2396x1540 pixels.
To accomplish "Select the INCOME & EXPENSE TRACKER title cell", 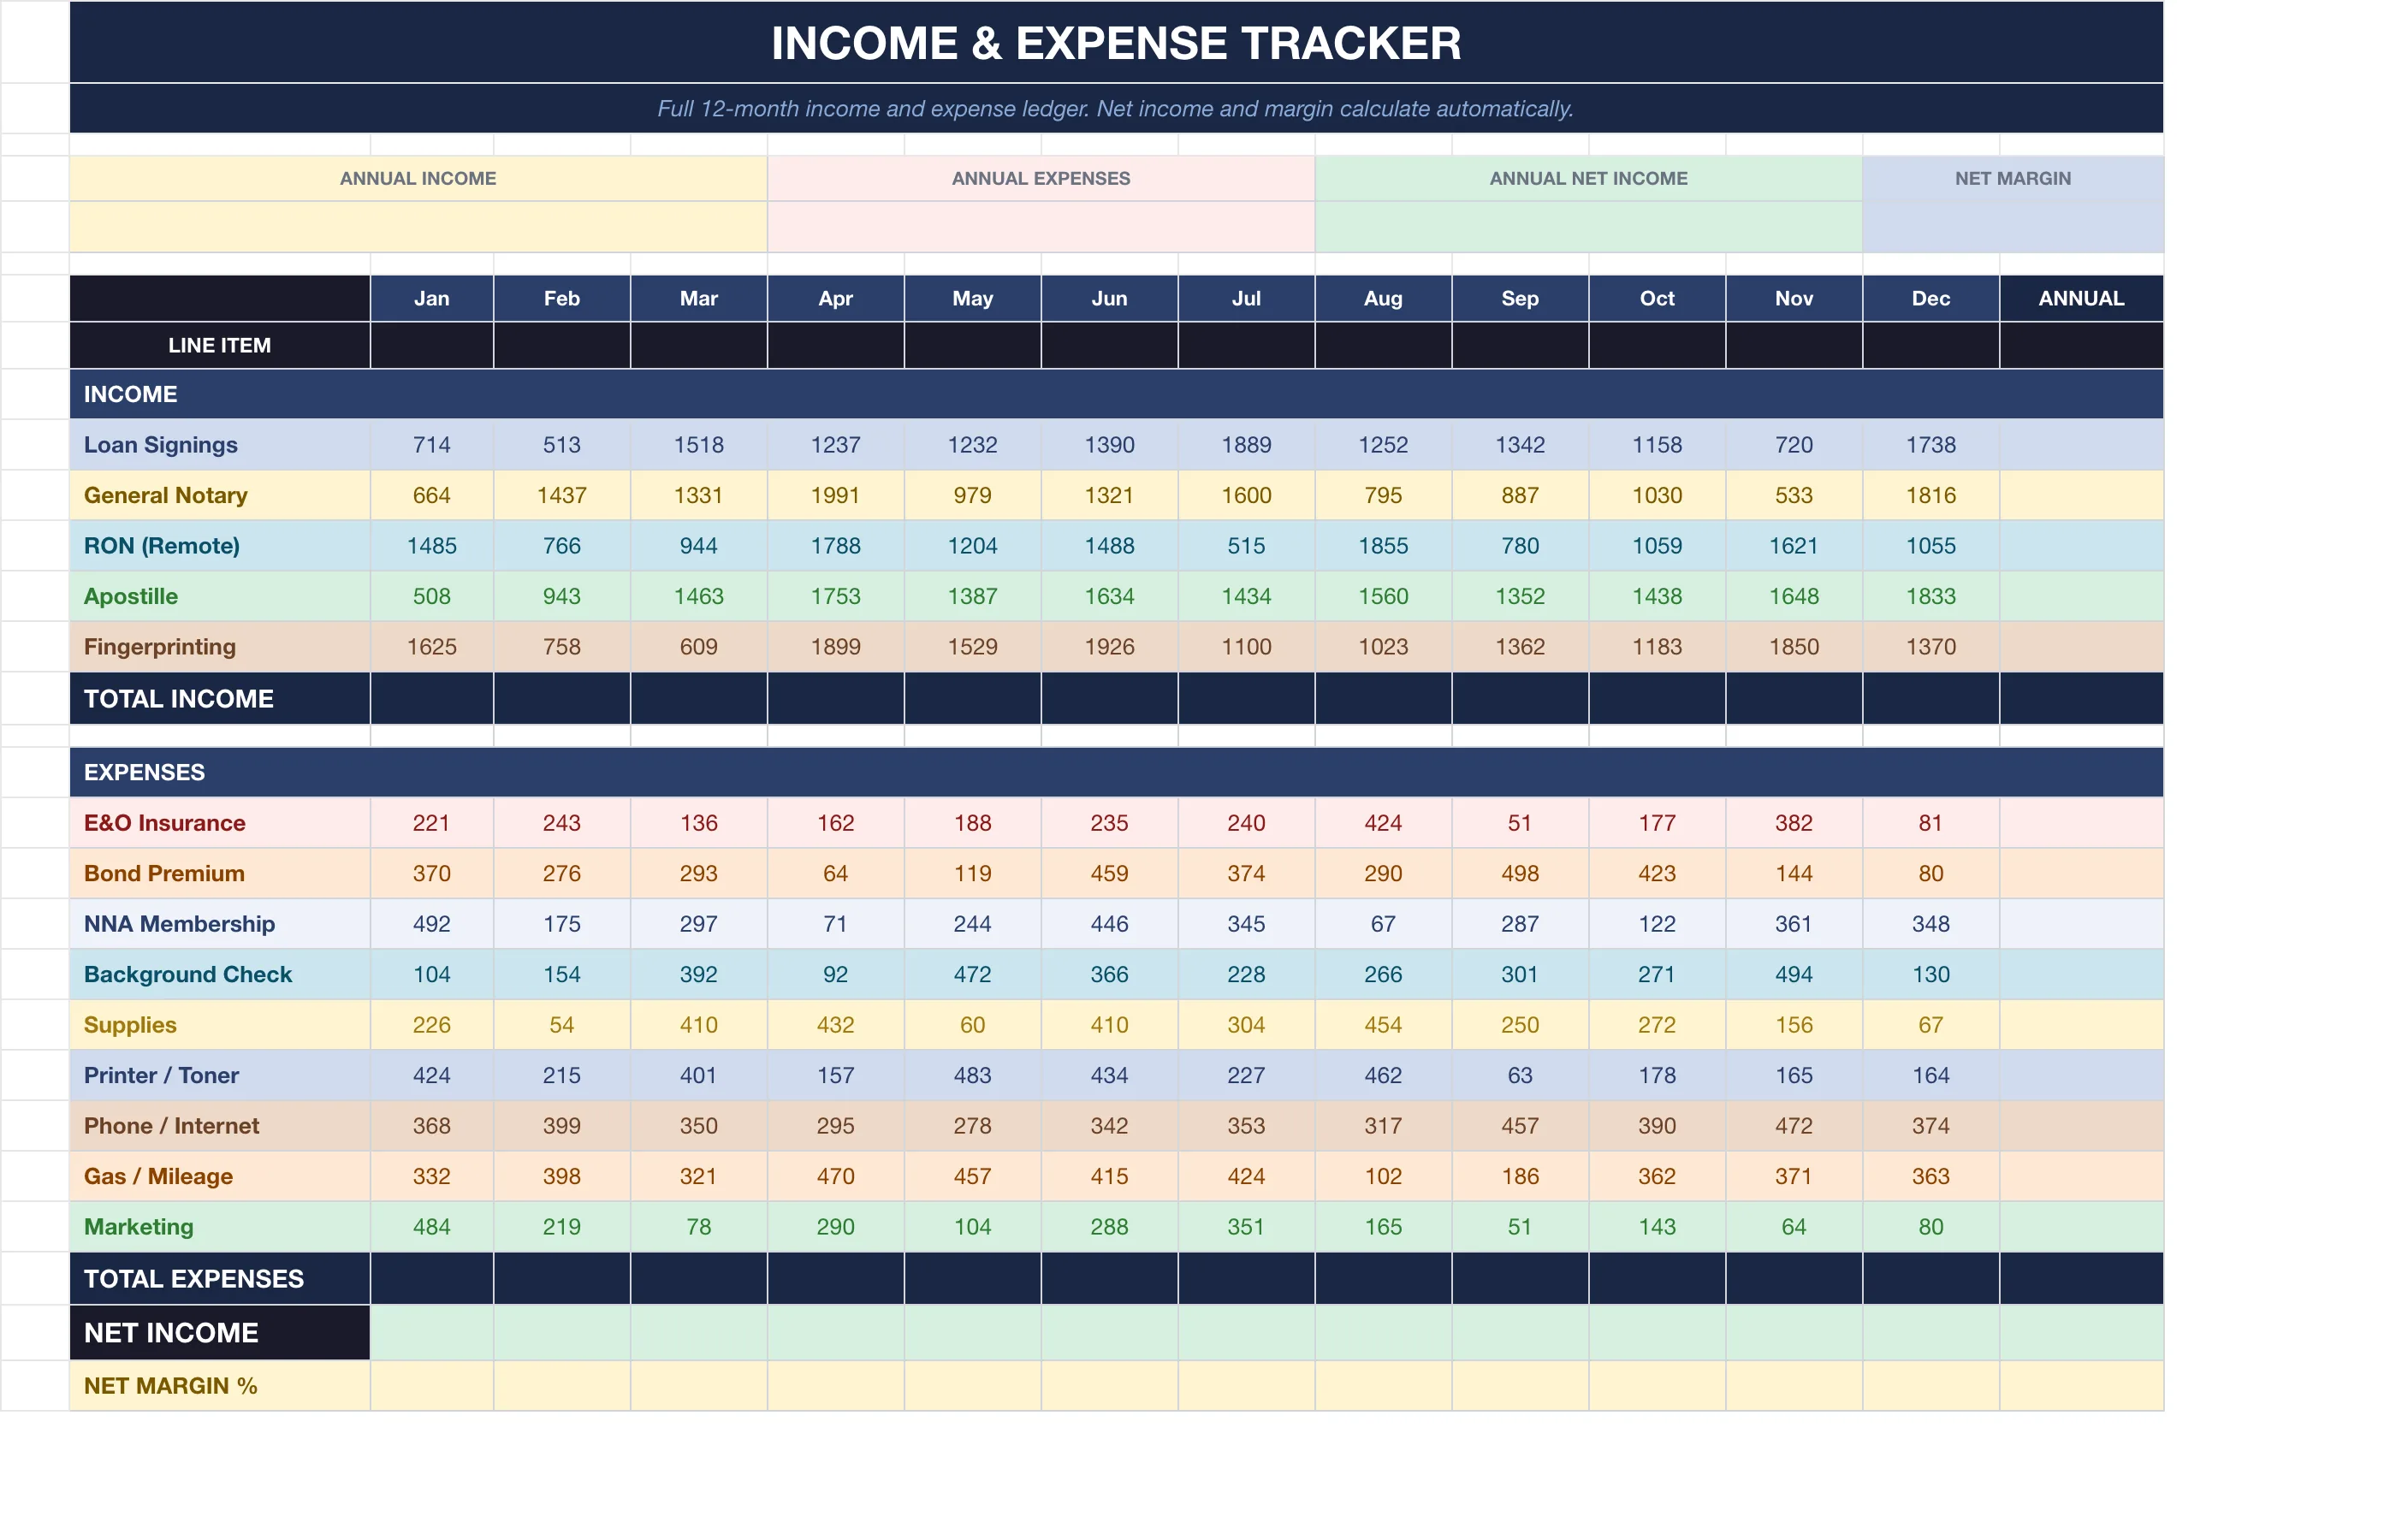I will pos(1116,42).
